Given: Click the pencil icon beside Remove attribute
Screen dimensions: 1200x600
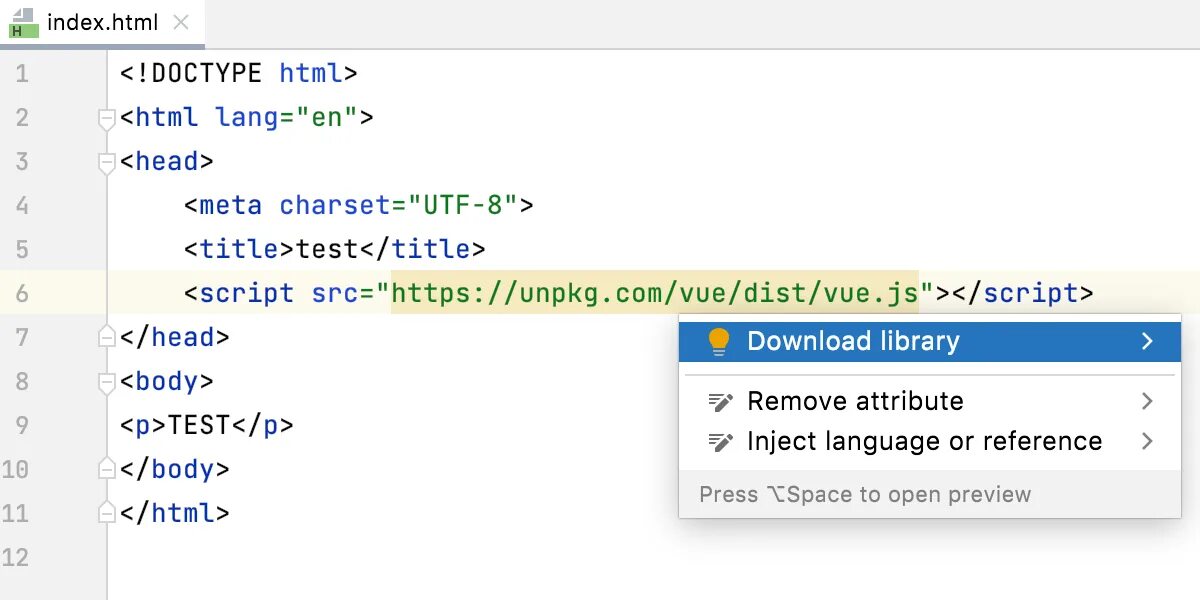Looking at the screenshot, I should coord(720,402).
